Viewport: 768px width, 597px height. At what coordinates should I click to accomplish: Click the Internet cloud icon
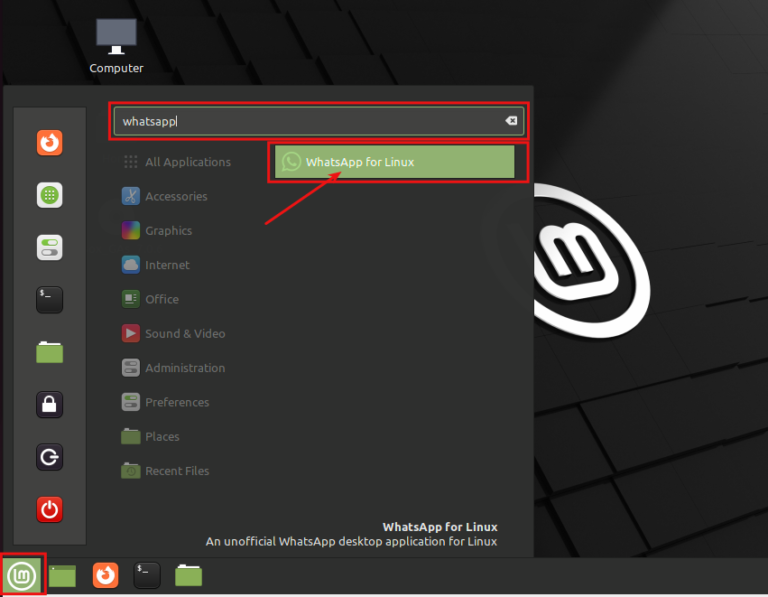tap(131, 265)
